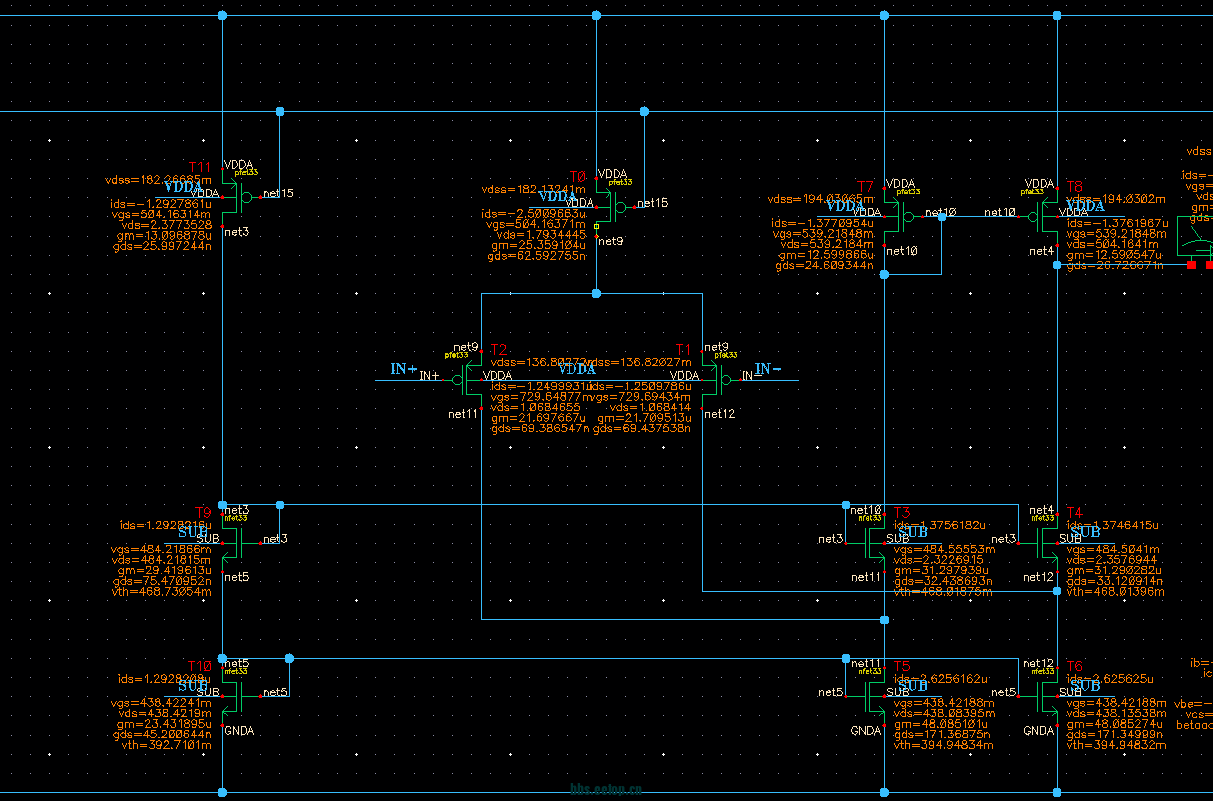This screenshot has width=1213, height=801.
Task: Click the IN+ input pin label
Action: [404, 369]
